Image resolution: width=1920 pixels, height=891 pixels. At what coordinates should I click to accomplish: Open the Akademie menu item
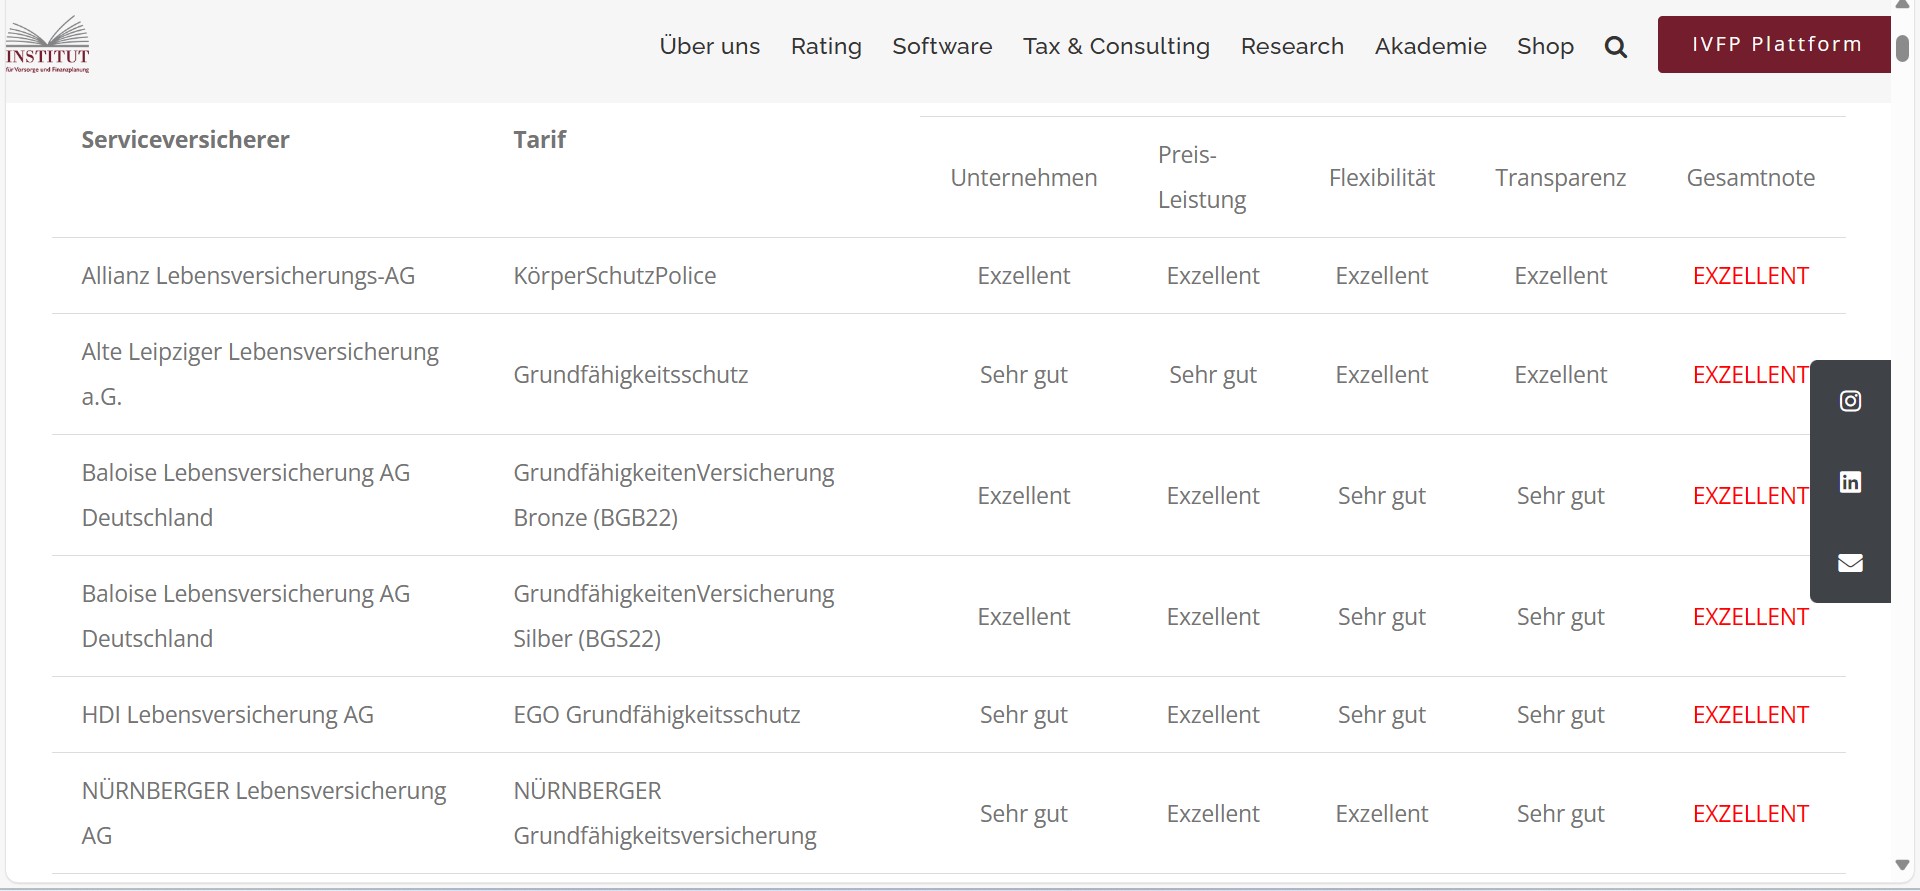pyautogui.click(x=1430, y=46)
